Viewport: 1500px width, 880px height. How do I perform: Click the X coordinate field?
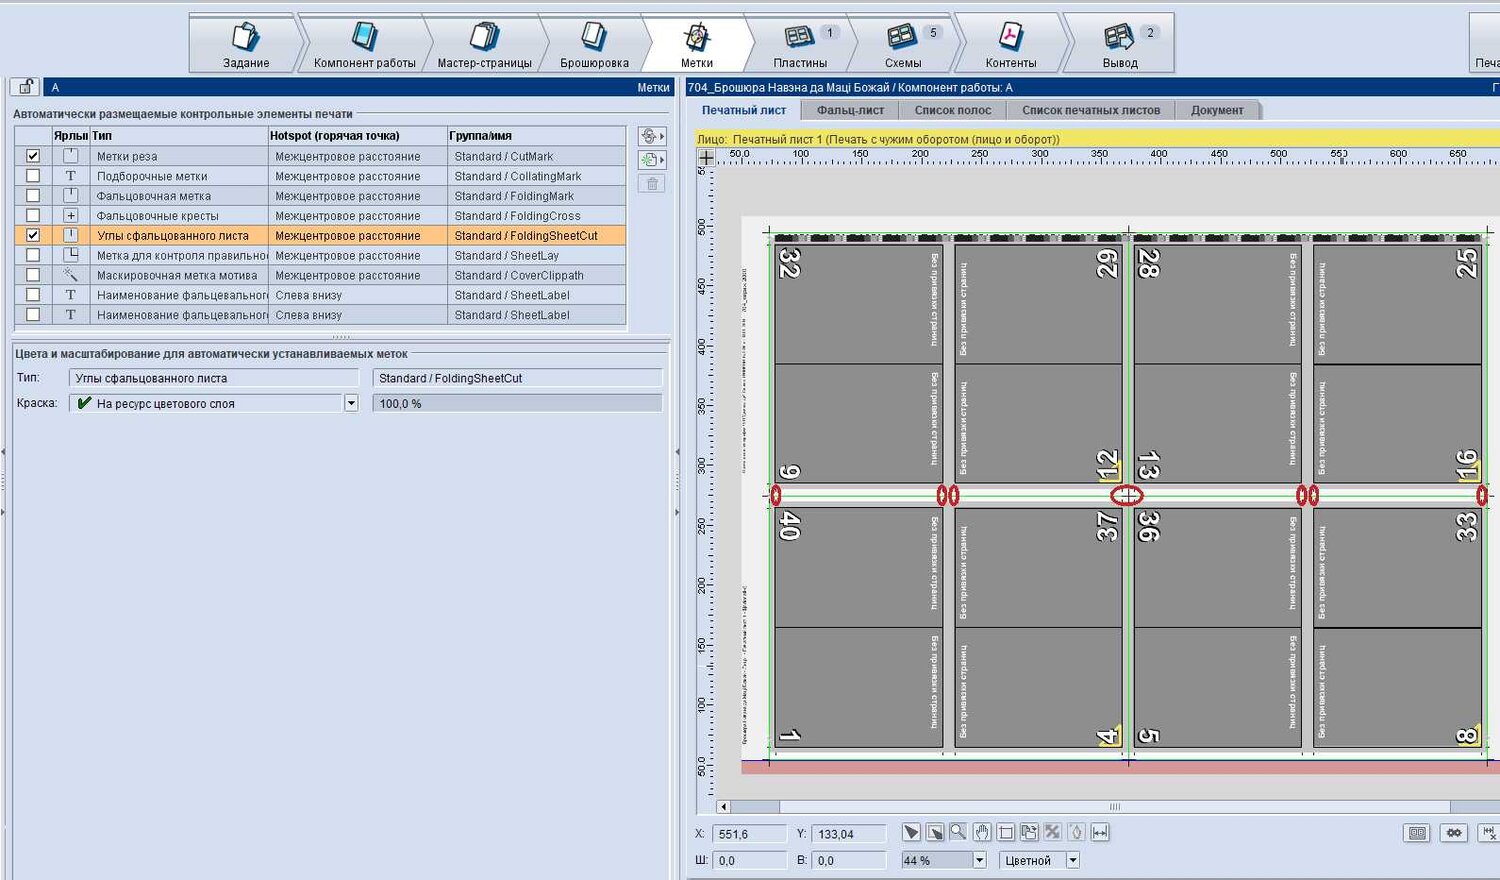748,834
